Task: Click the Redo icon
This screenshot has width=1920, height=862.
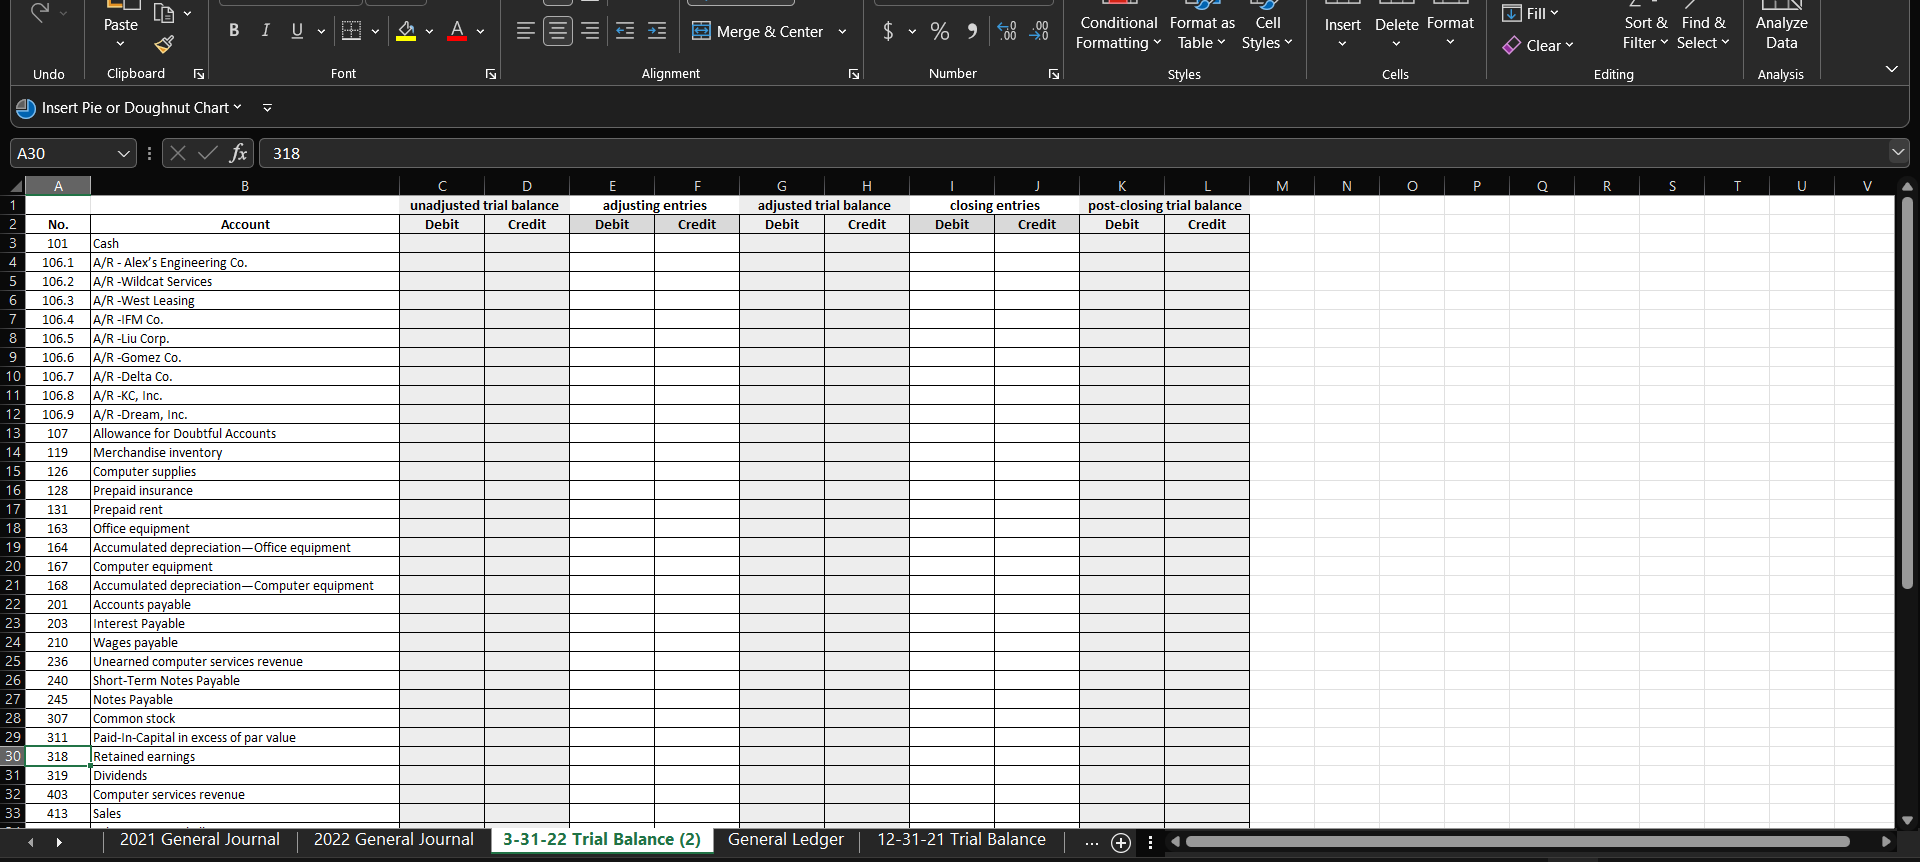Action: coord(39,13)
